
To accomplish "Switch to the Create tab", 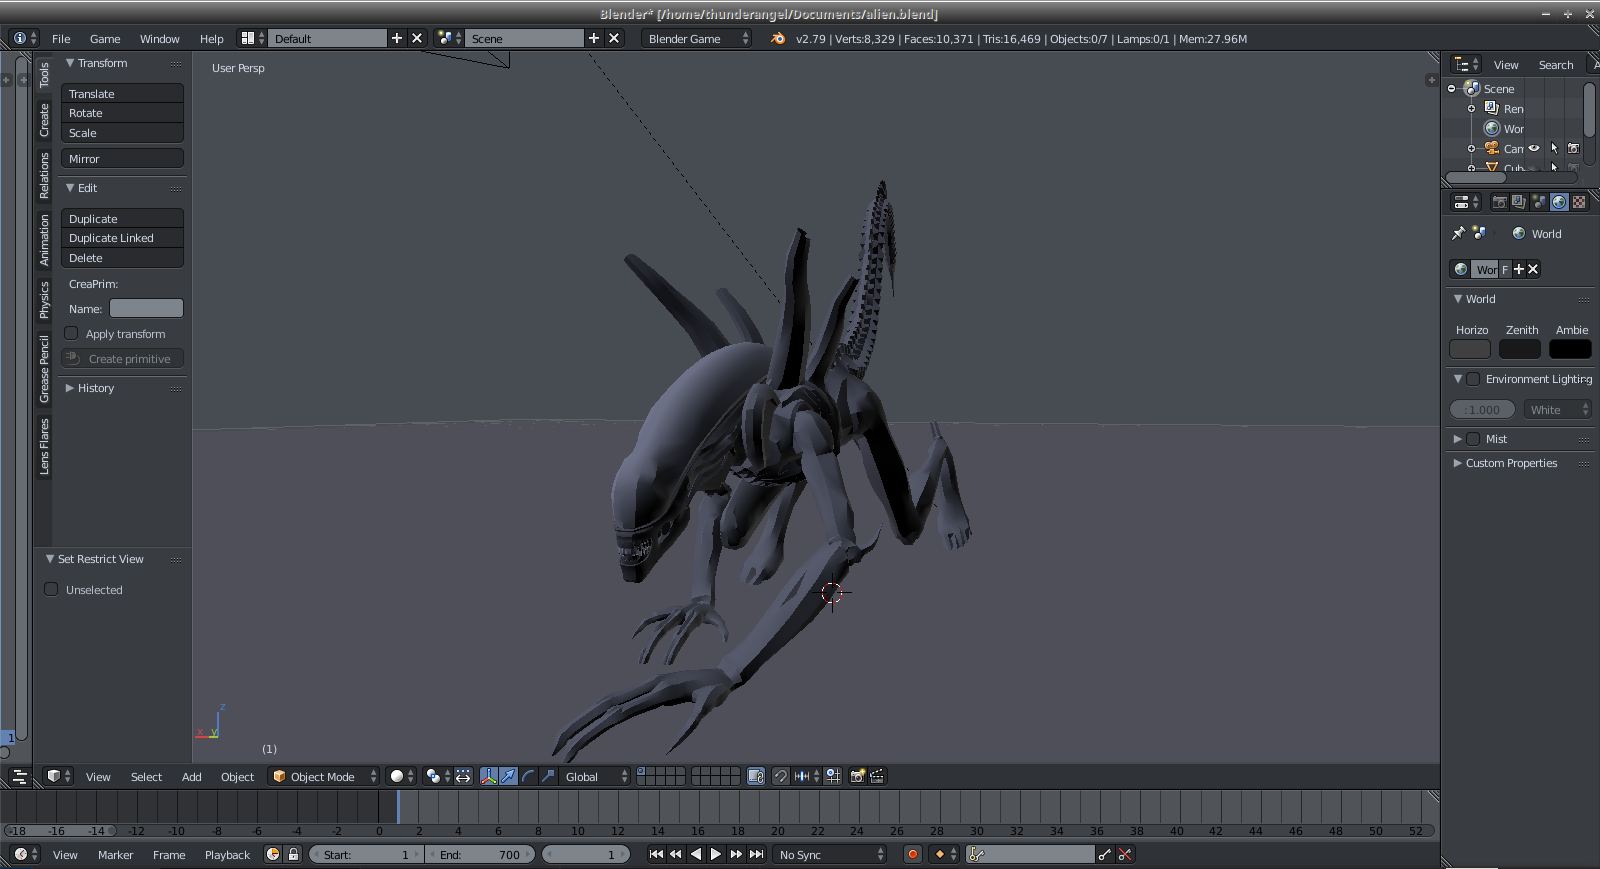I will pos(44,120).
